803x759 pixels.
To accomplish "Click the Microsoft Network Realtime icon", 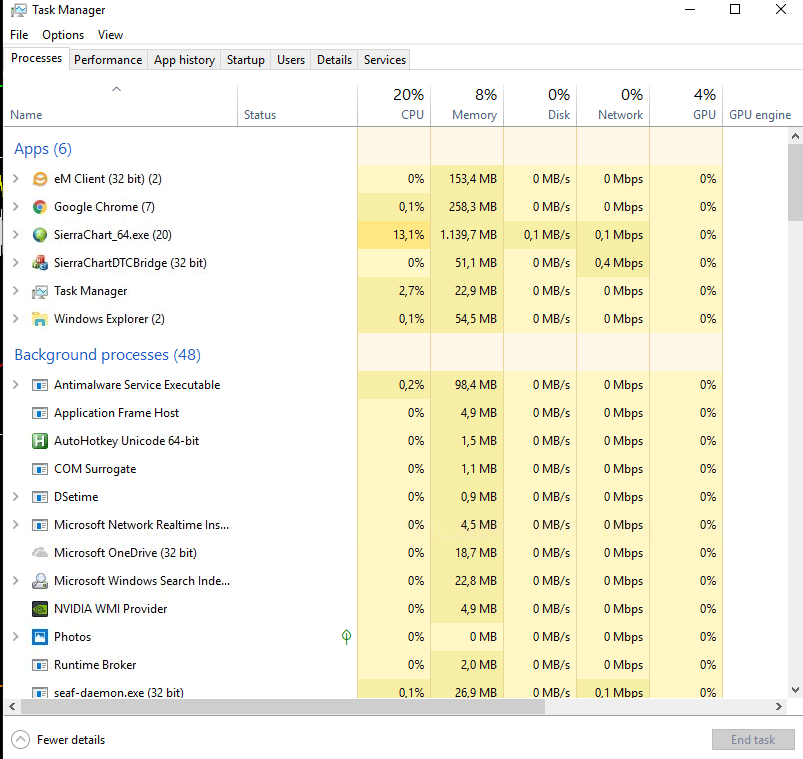I will point(39,525).
